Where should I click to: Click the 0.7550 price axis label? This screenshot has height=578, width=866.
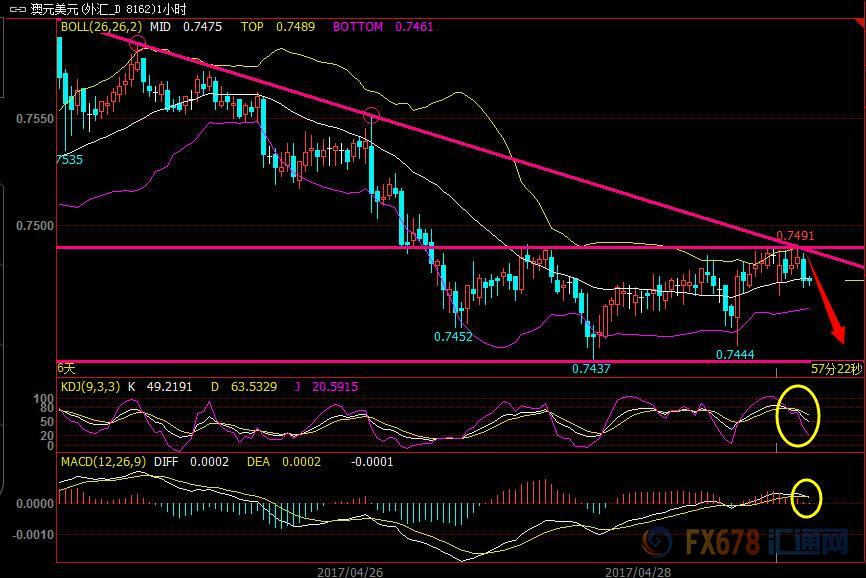coord(35,118)
